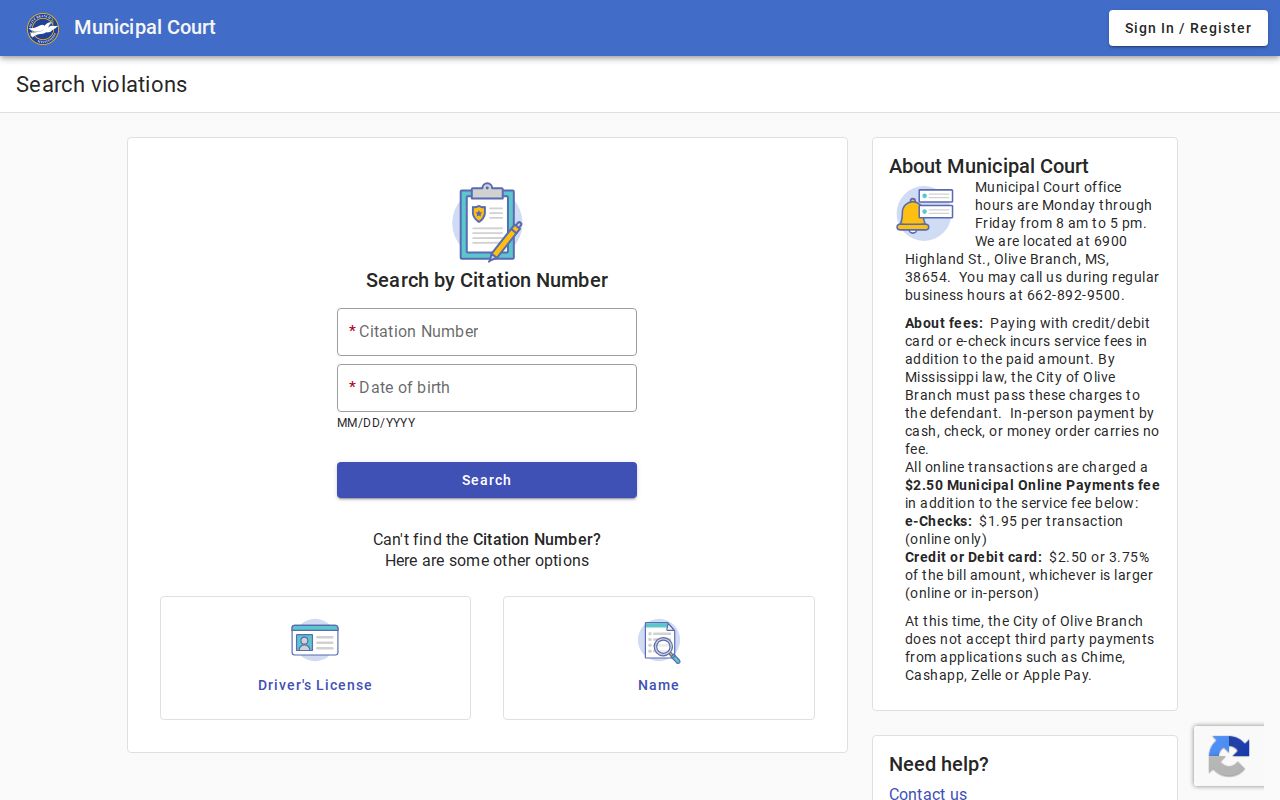Click the 'Can't find the Citation Number?' text
Viewport: 1280px width, 800px height.
[487, 539]
